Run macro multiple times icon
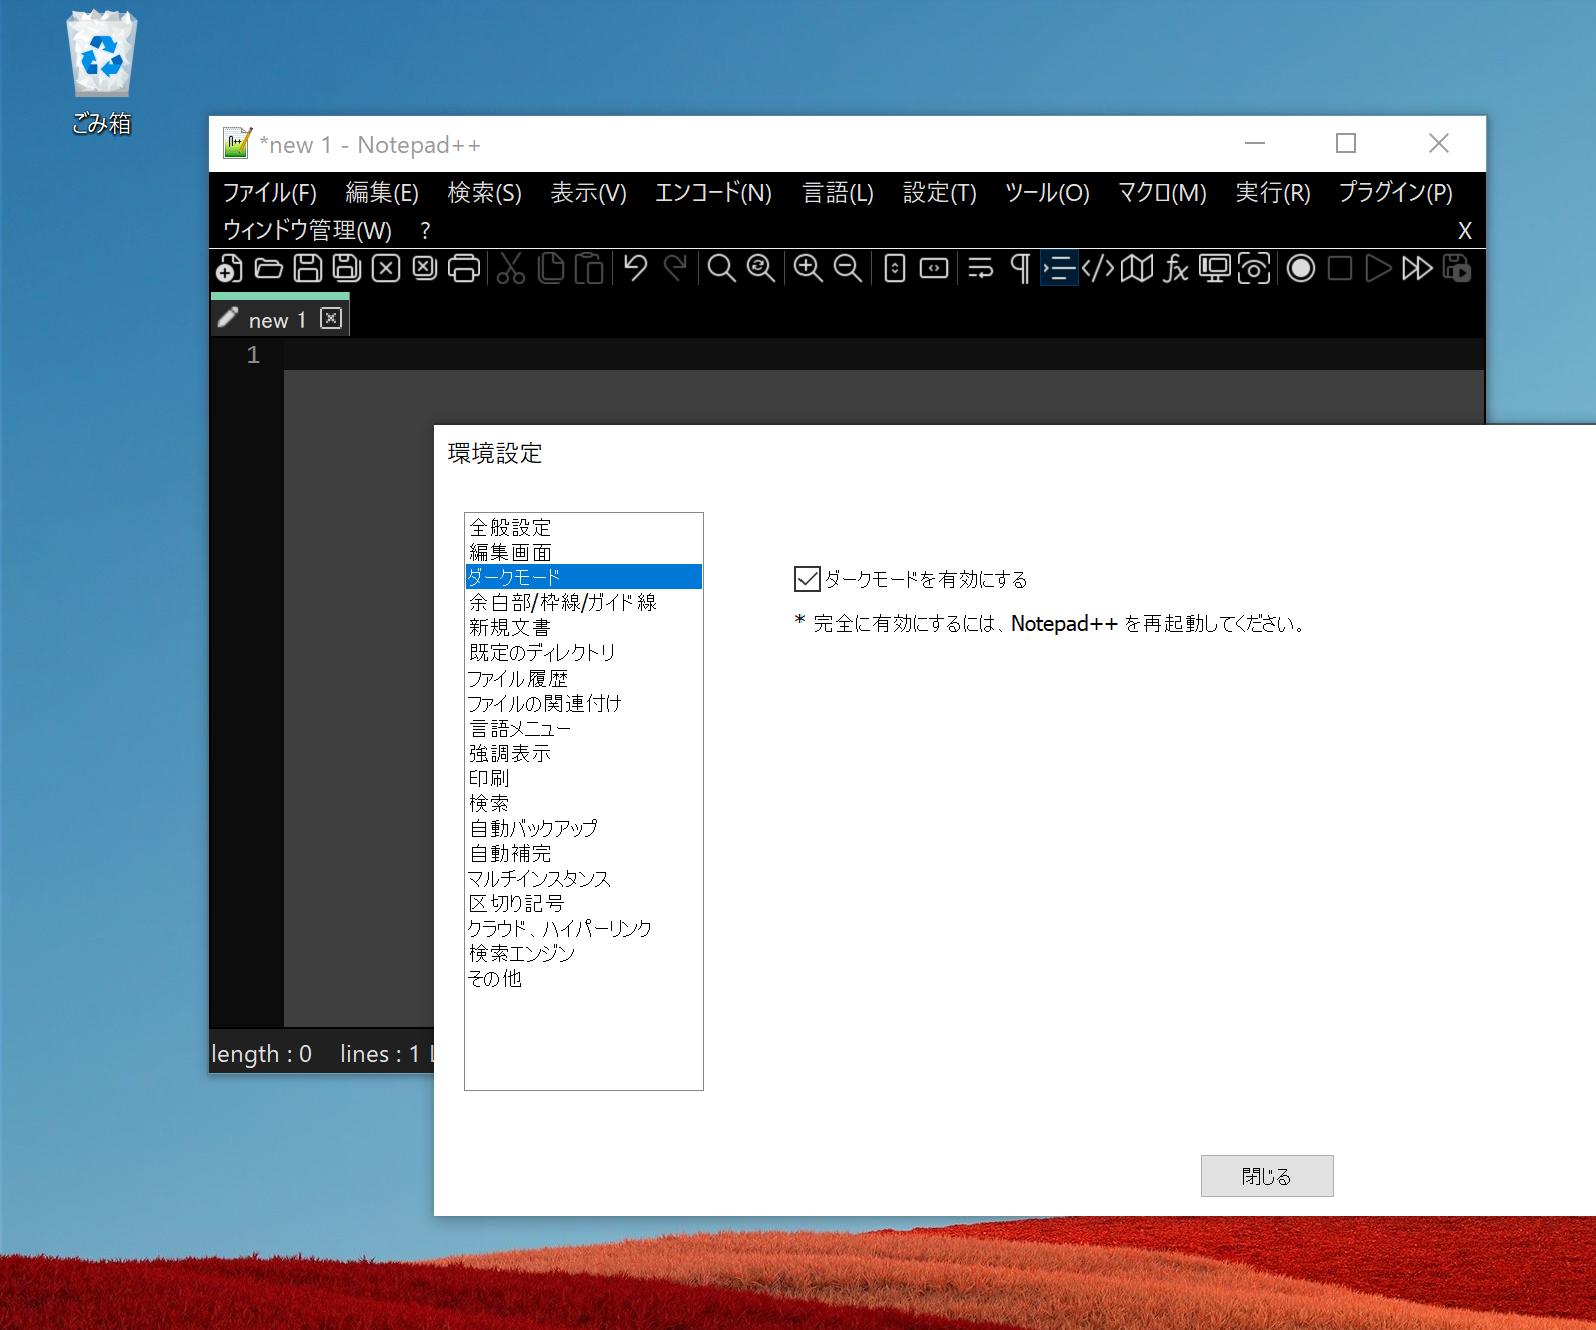1596x1330 pixels. coord(1418,268)
